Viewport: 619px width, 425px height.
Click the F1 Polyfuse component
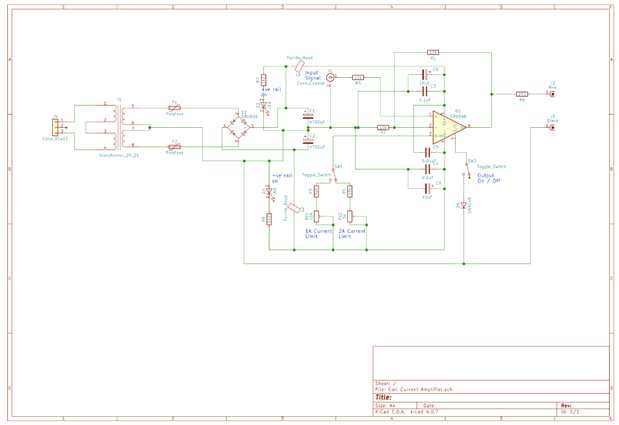[x=174, y=107]
